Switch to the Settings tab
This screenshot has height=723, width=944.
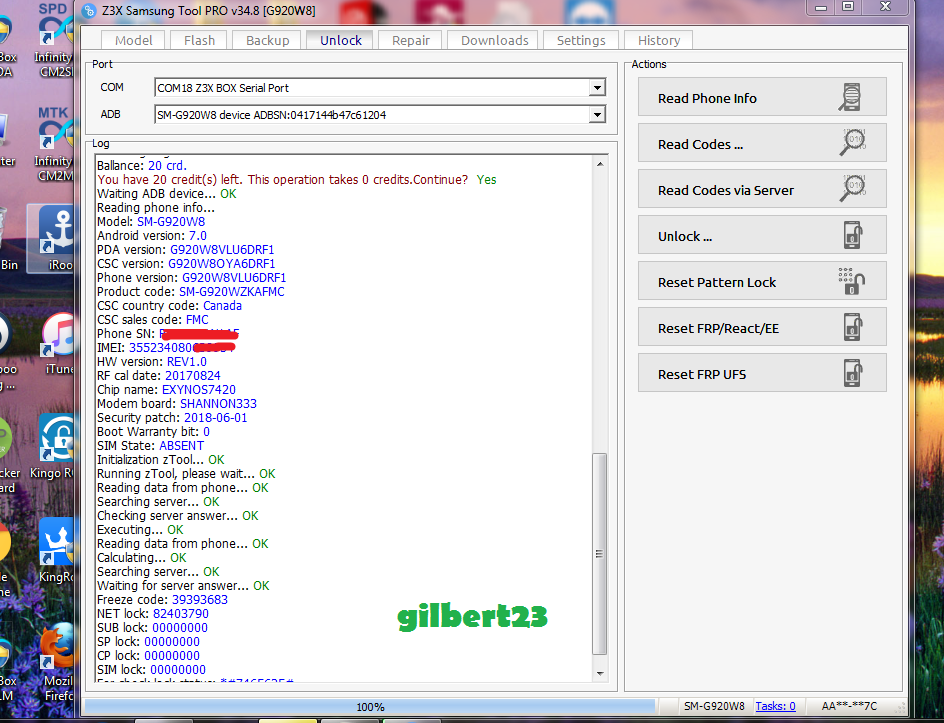pyautogui.click(x=581, y=40)
